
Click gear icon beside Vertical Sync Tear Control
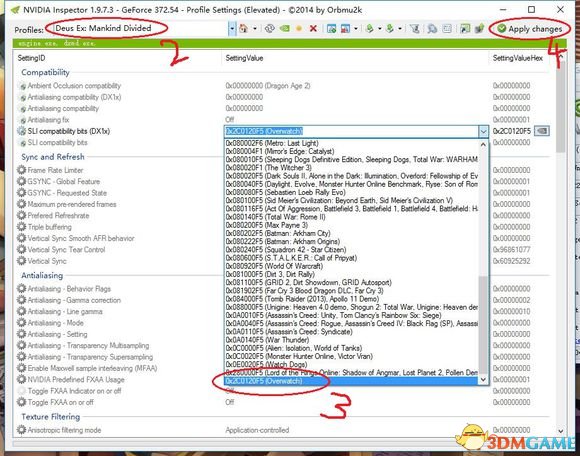click(x=21, y=250)
